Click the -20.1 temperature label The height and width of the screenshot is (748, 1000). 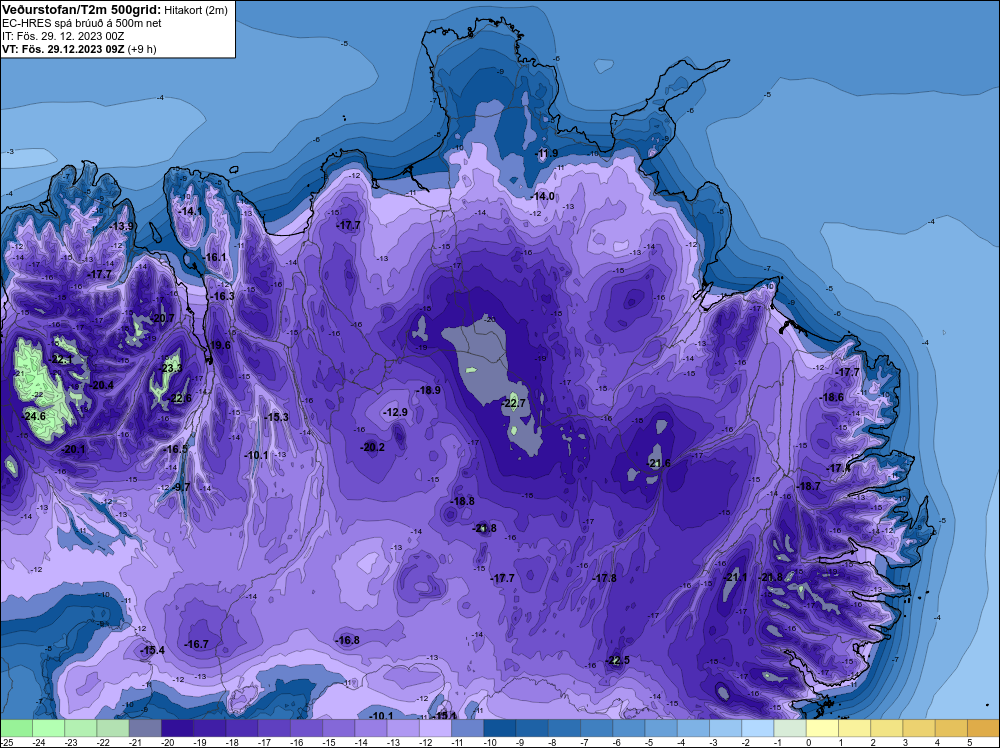pos(73,449)
